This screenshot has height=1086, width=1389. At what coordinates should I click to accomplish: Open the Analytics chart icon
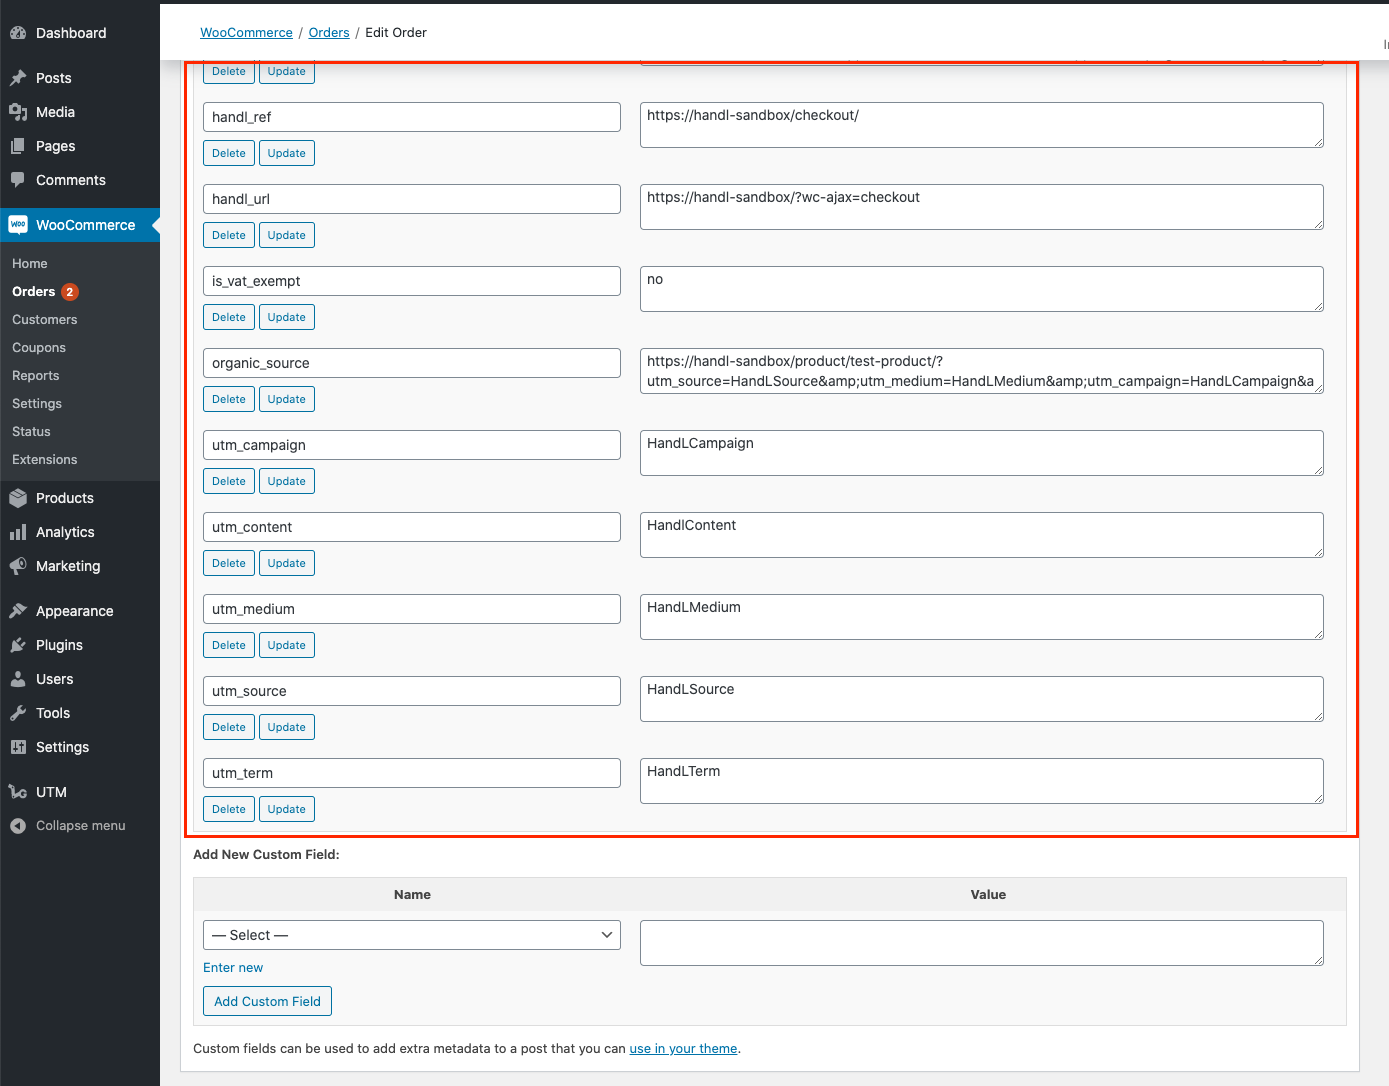coord(19,532)
